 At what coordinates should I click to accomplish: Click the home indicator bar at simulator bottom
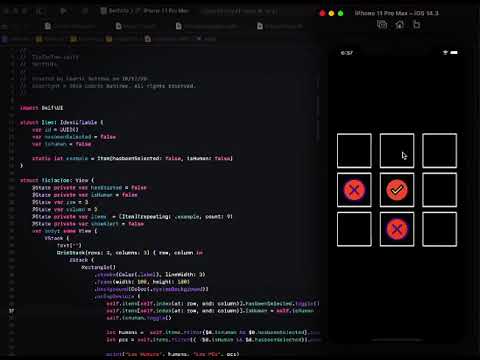pos(397,340)
